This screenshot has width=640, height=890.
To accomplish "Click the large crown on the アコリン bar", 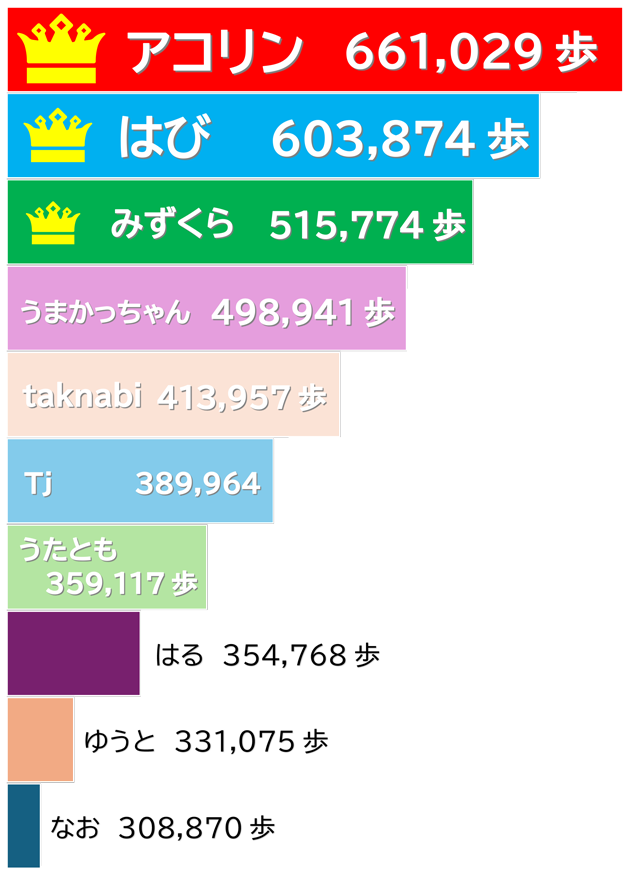I will pos(62,50).
